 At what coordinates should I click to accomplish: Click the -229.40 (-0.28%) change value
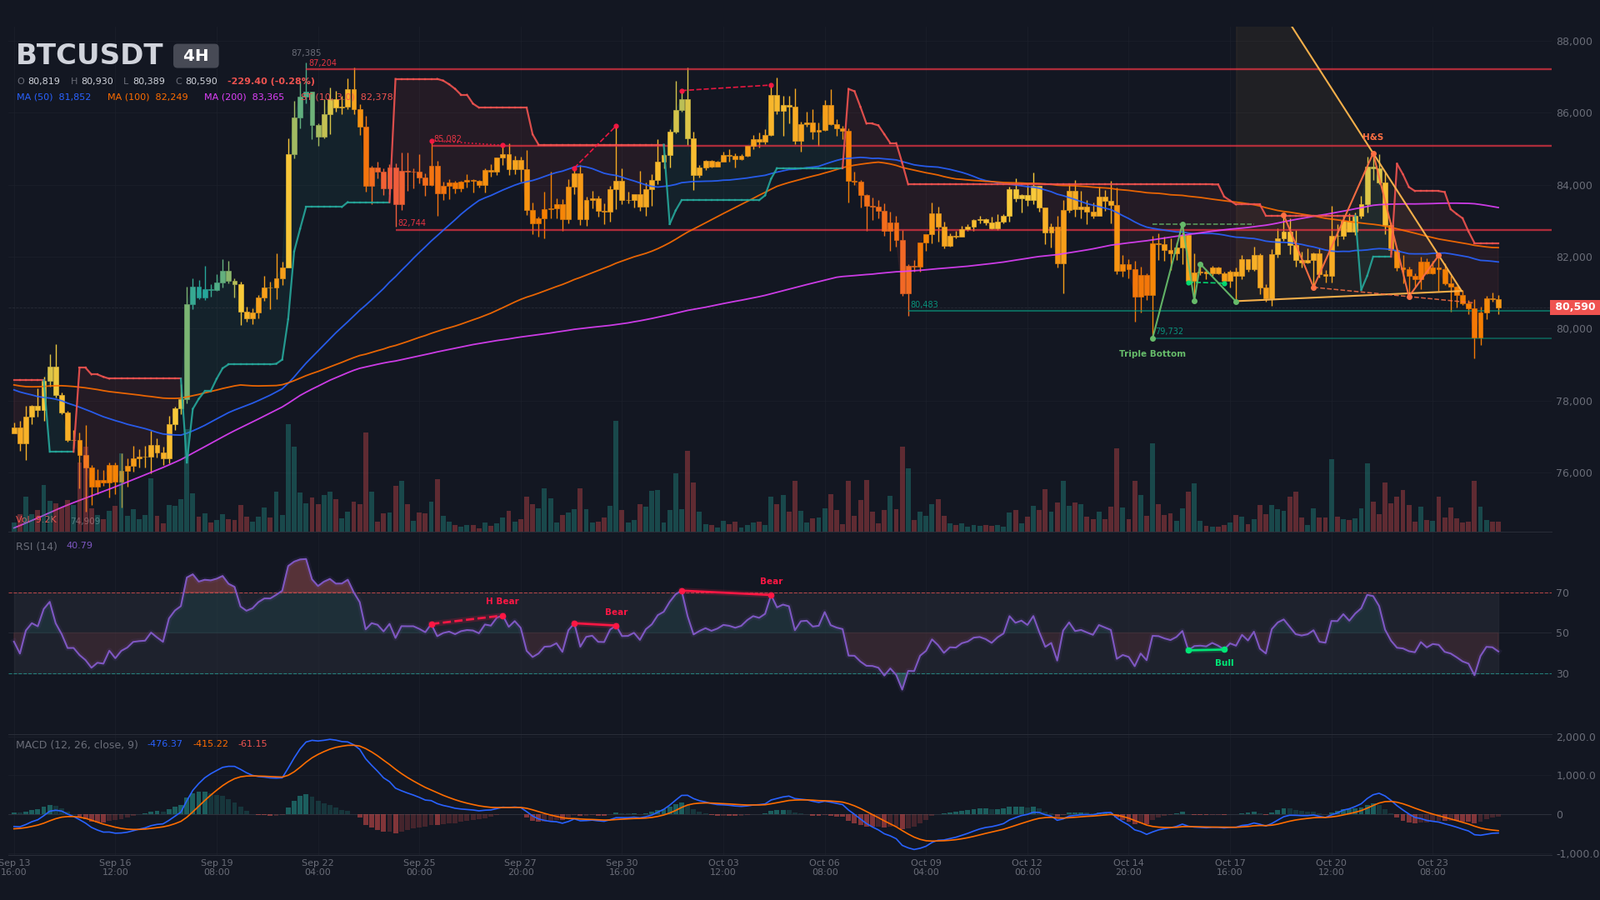click(271, 82)
